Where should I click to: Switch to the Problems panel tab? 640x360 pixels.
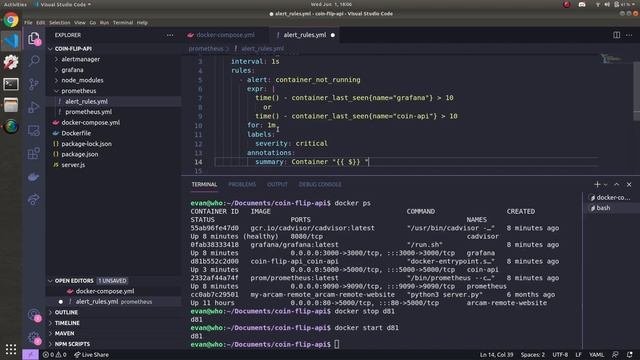(x=242, y=184)
